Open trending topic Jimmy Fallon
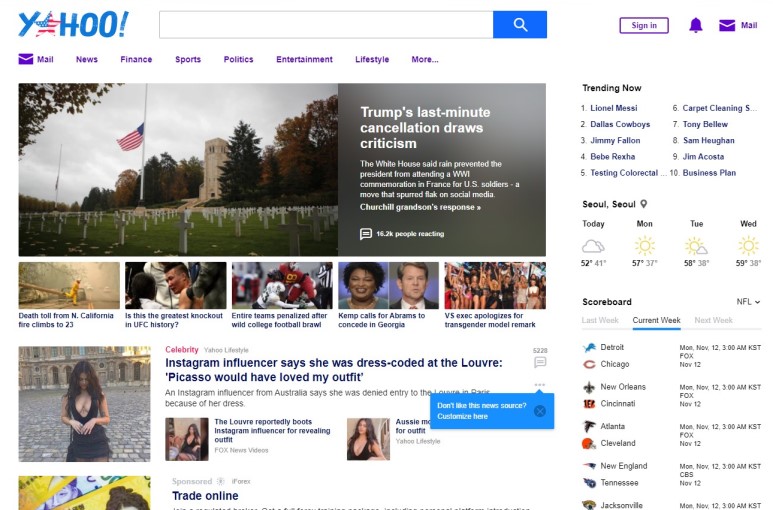 point(615,140)
